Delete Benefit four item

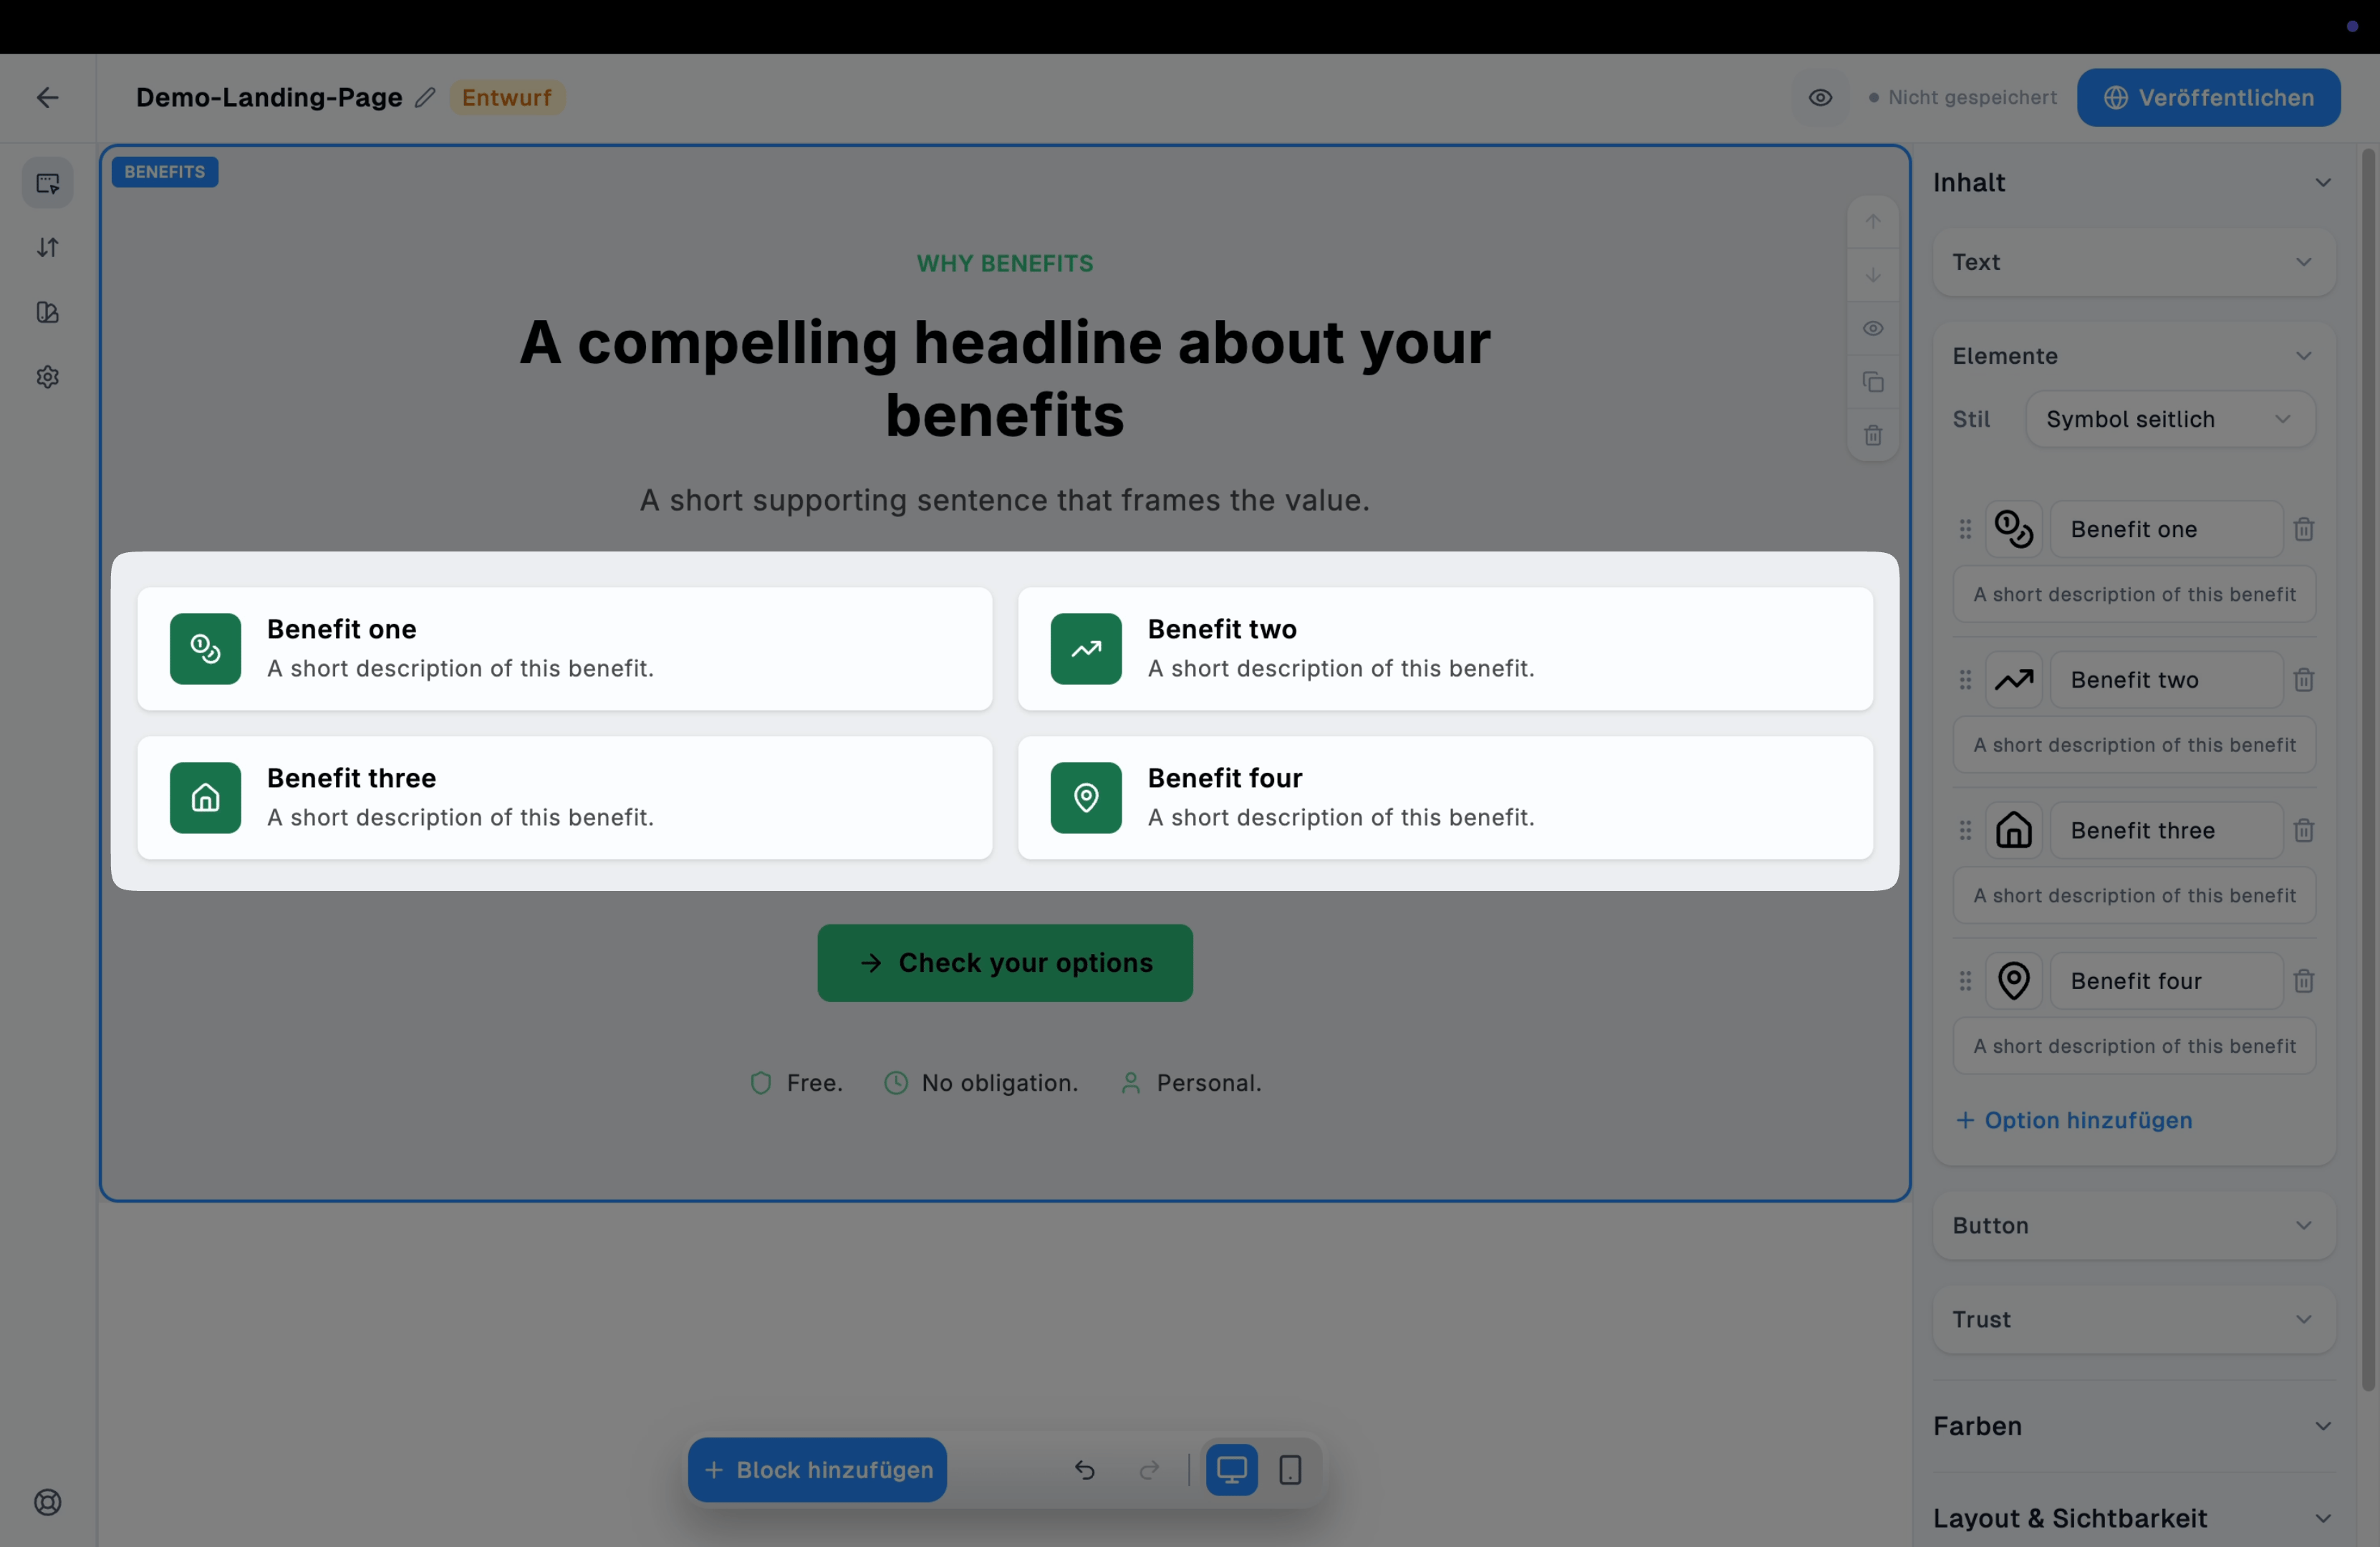pos(2303,981)
